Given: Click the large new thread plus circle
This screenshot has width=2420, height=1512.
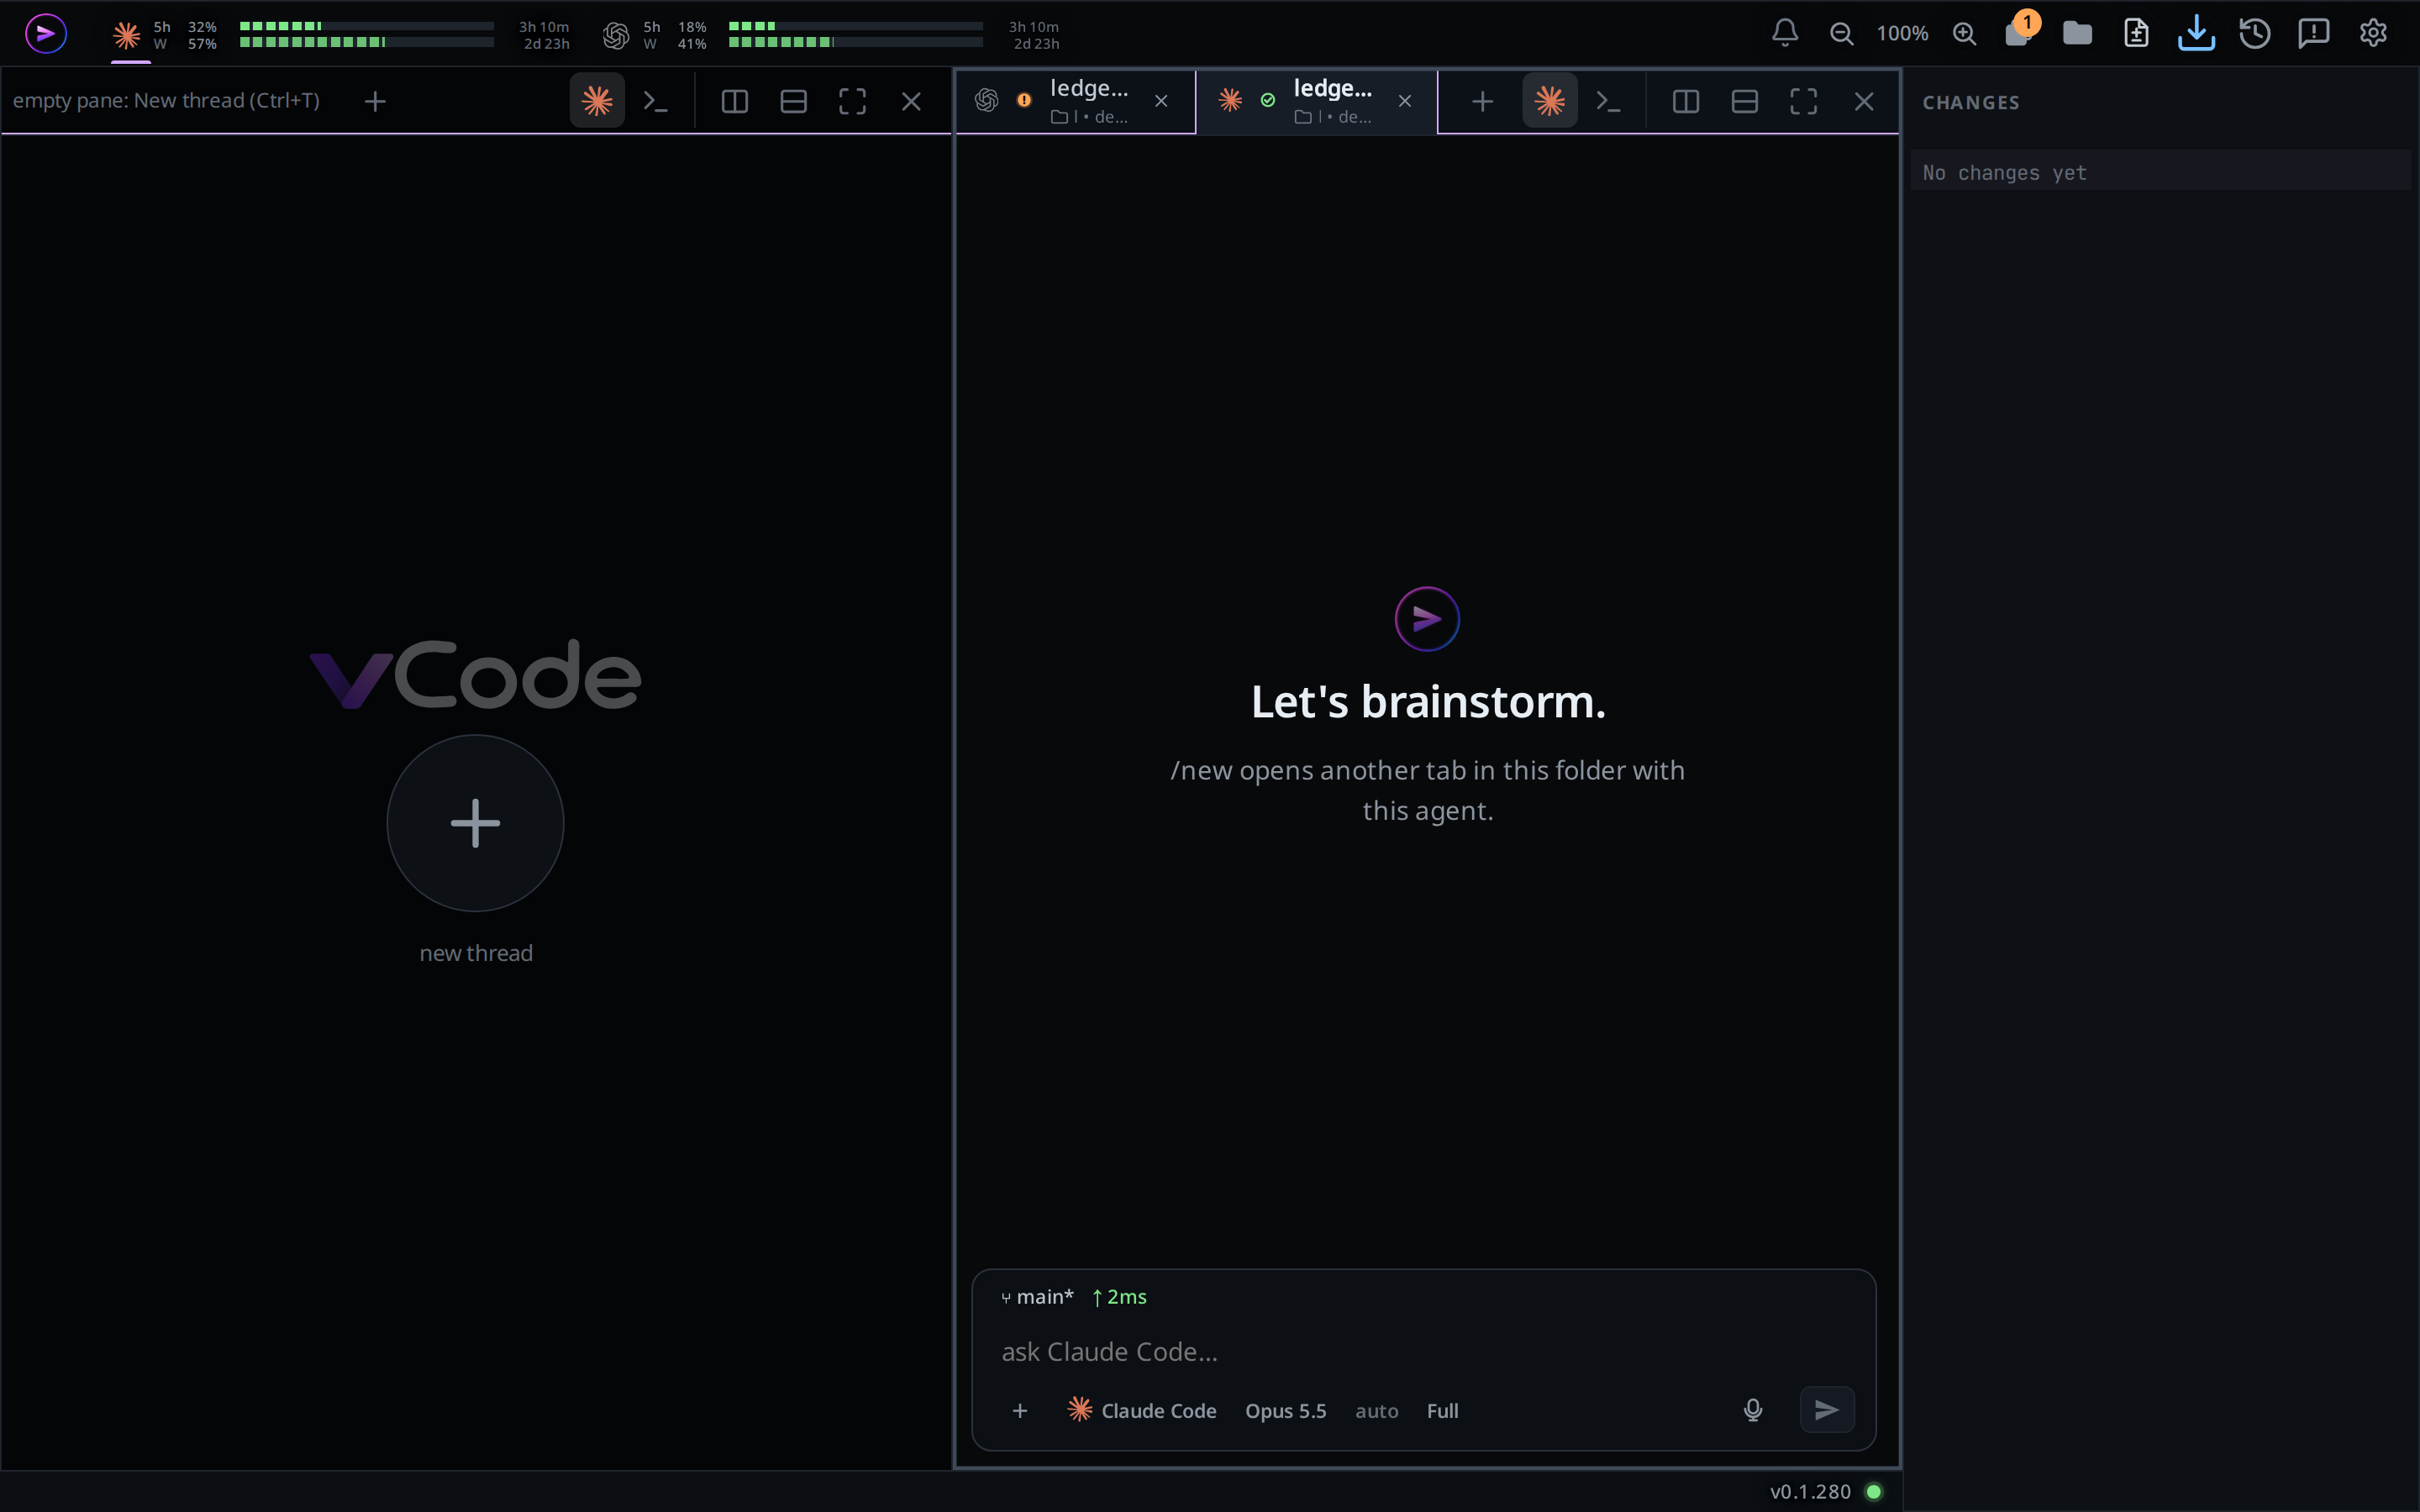Looking at the screenshot, I should 475,823.
